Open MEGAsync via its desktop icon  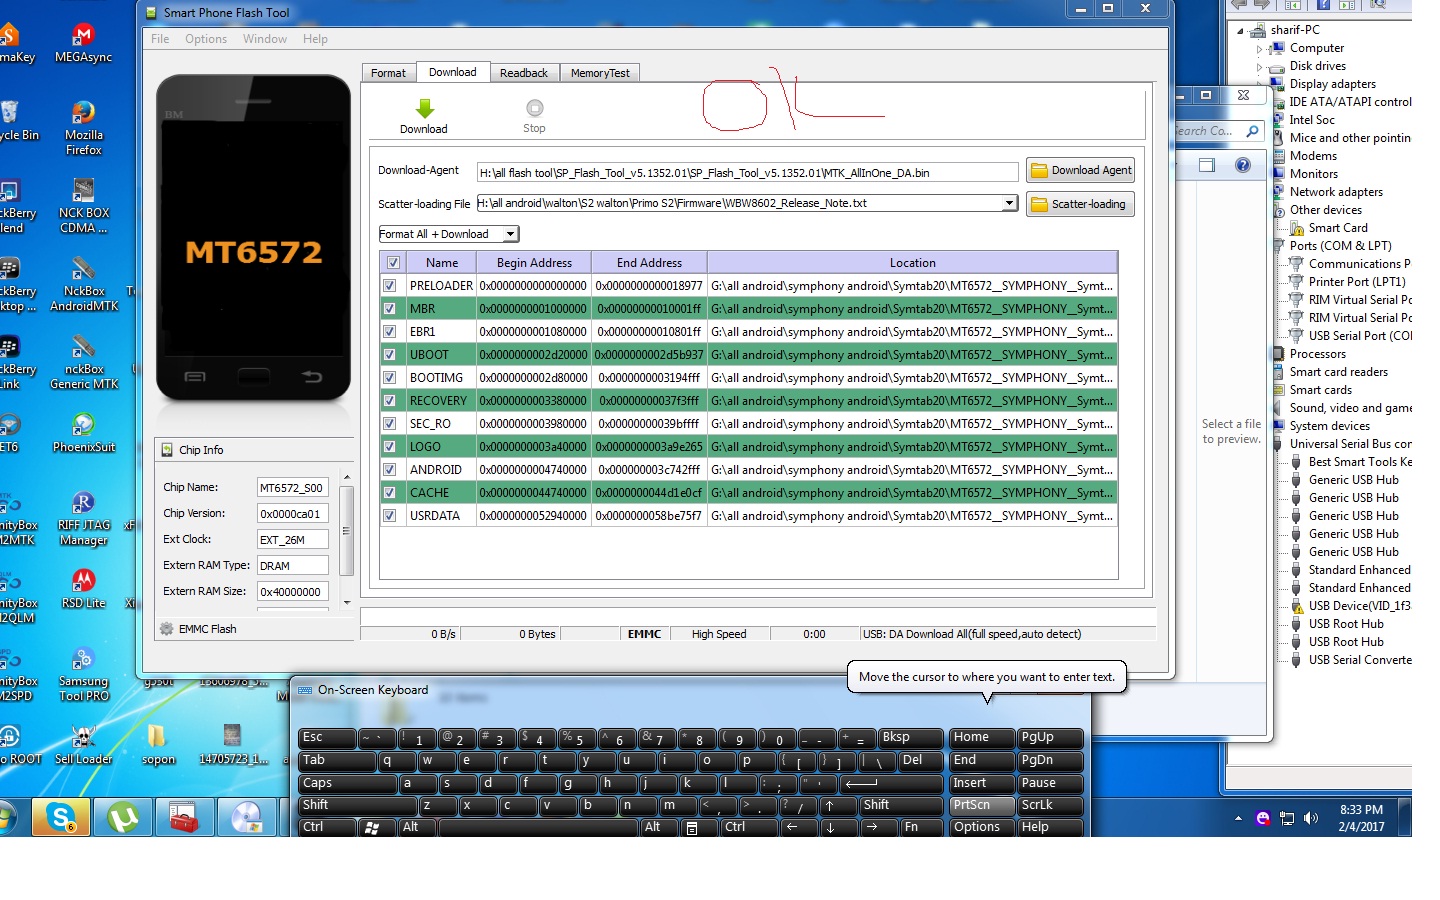[x=82, y=35]
